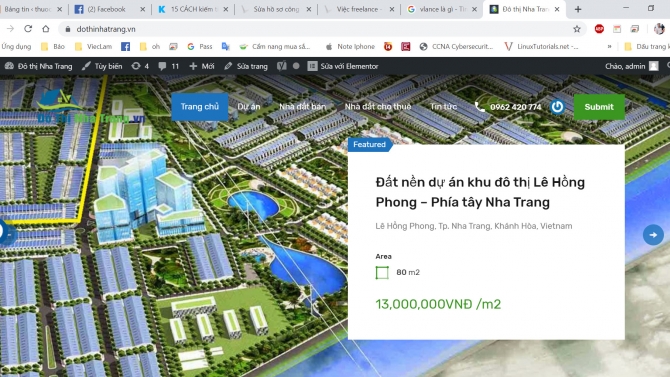Screen dimensions: 670x377
Task: Open the Chrome profile avatar
Action: coord(659,29)
